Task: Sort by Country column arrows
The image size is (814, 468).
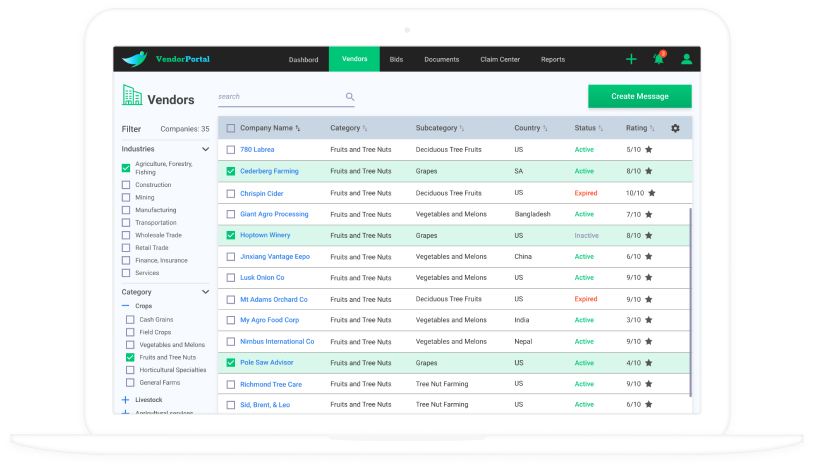Action: pos(545,128)
